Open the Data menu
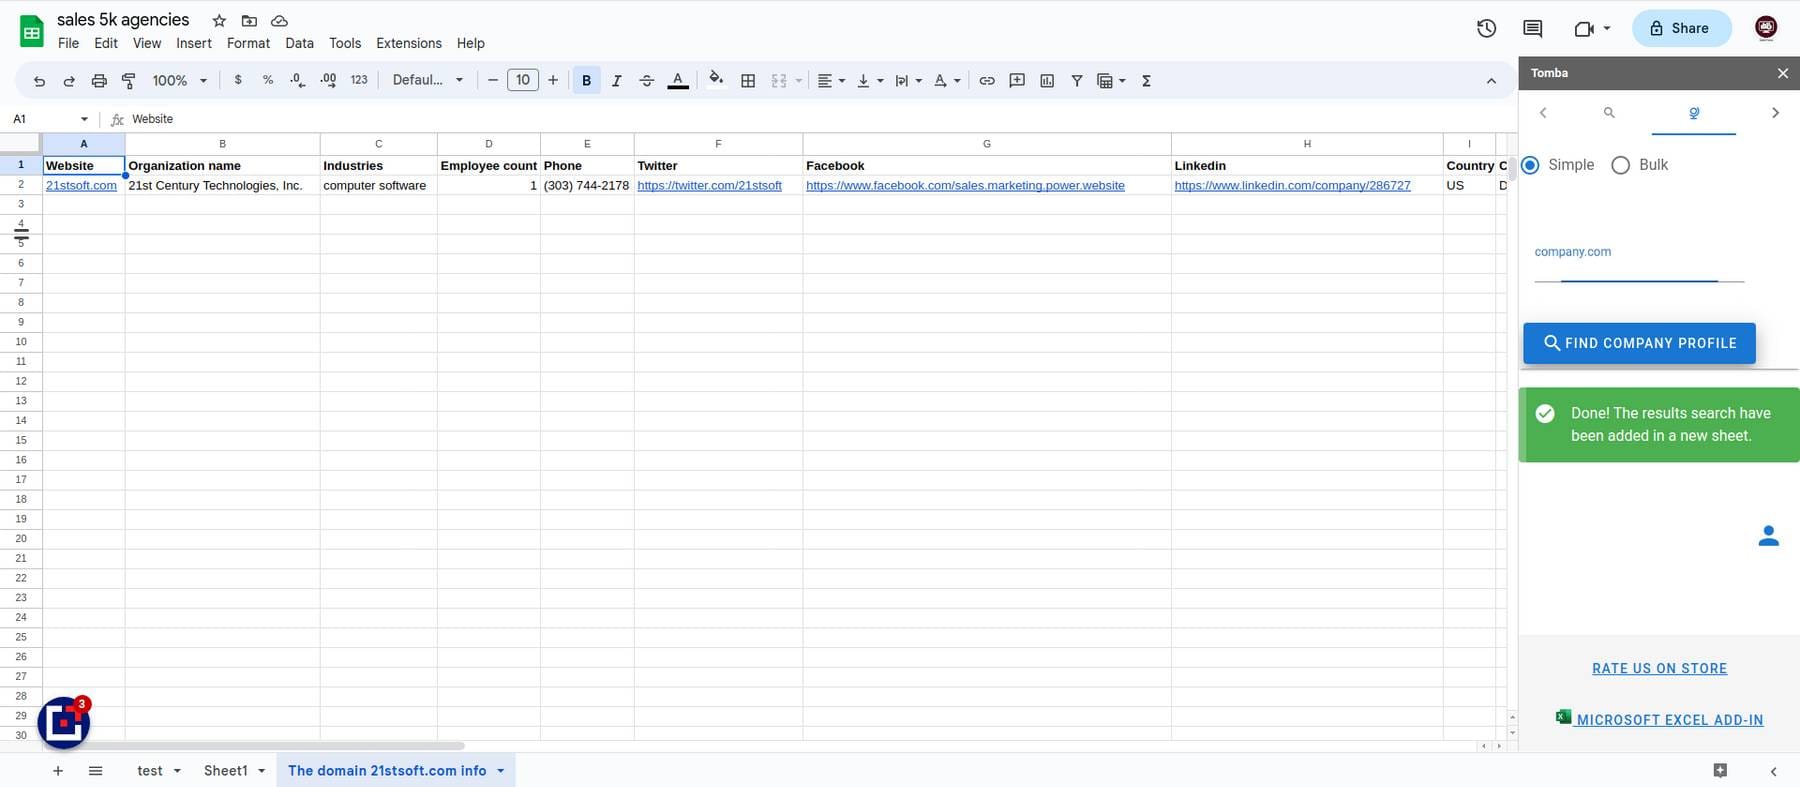This screenshot has height=787, width=1800. pos(299,43)
